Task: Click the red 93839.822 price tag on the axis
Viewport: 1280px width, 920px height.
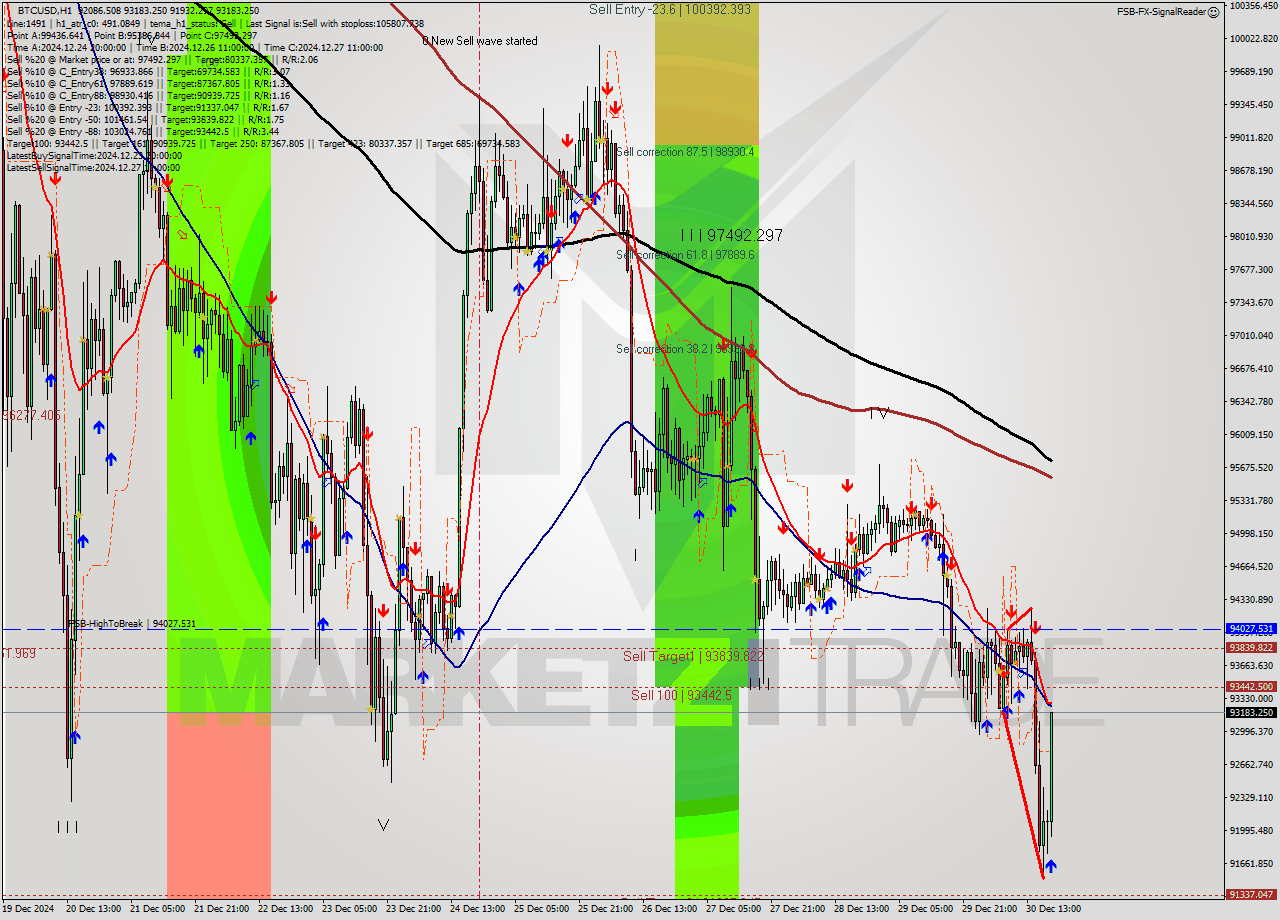Action: click(1250, 648)
